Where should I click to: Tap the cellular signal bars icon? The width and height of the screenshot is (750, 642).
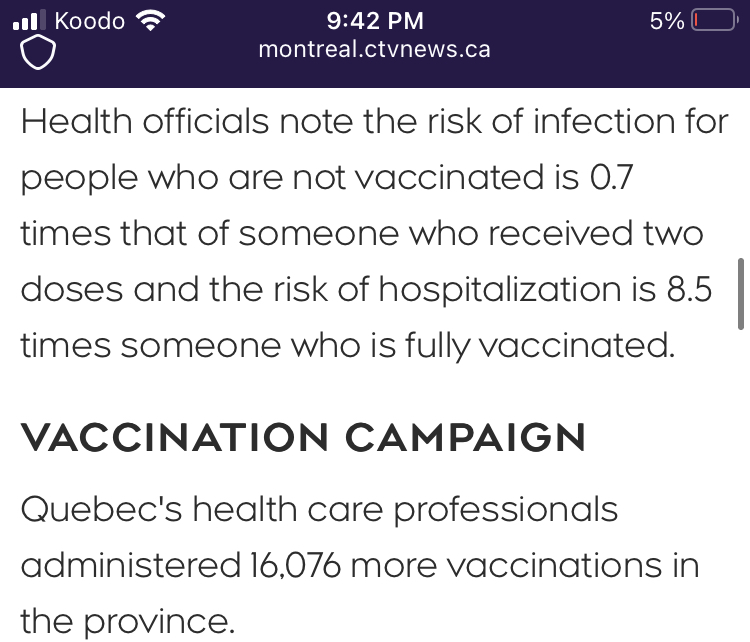pos(29,20)
